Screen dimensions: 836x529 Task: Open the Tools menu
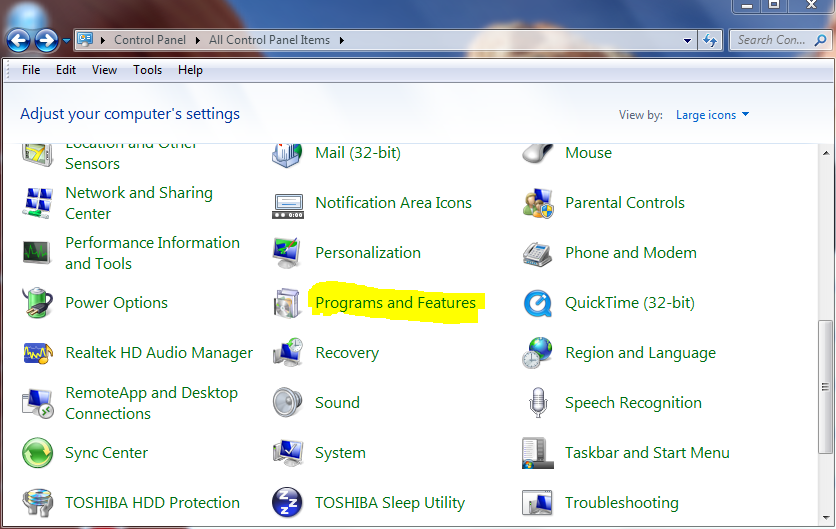(147, 70)
